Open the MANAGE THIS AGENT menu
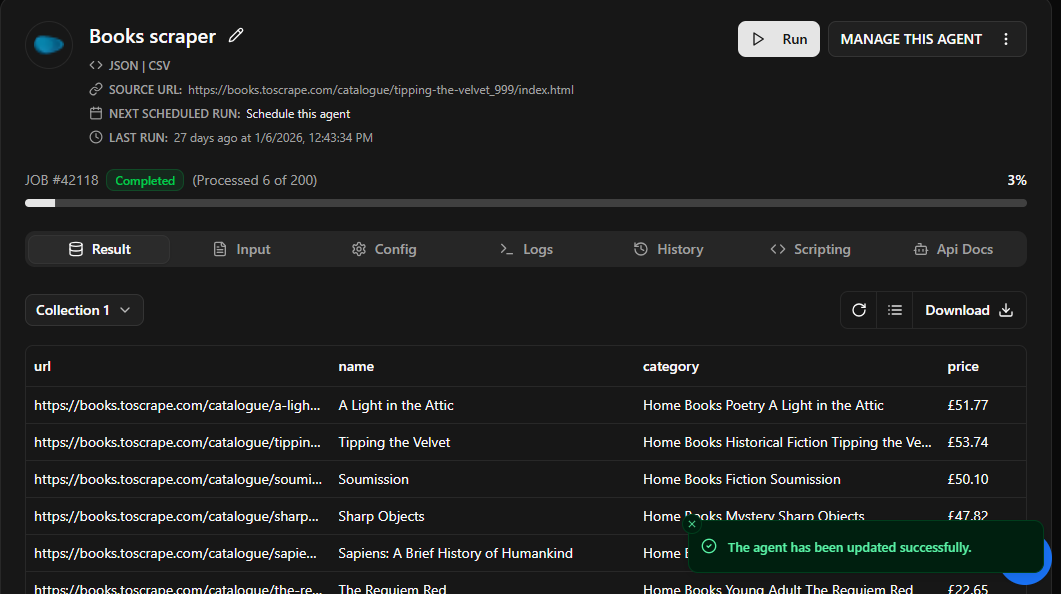 tap(911, 39)
